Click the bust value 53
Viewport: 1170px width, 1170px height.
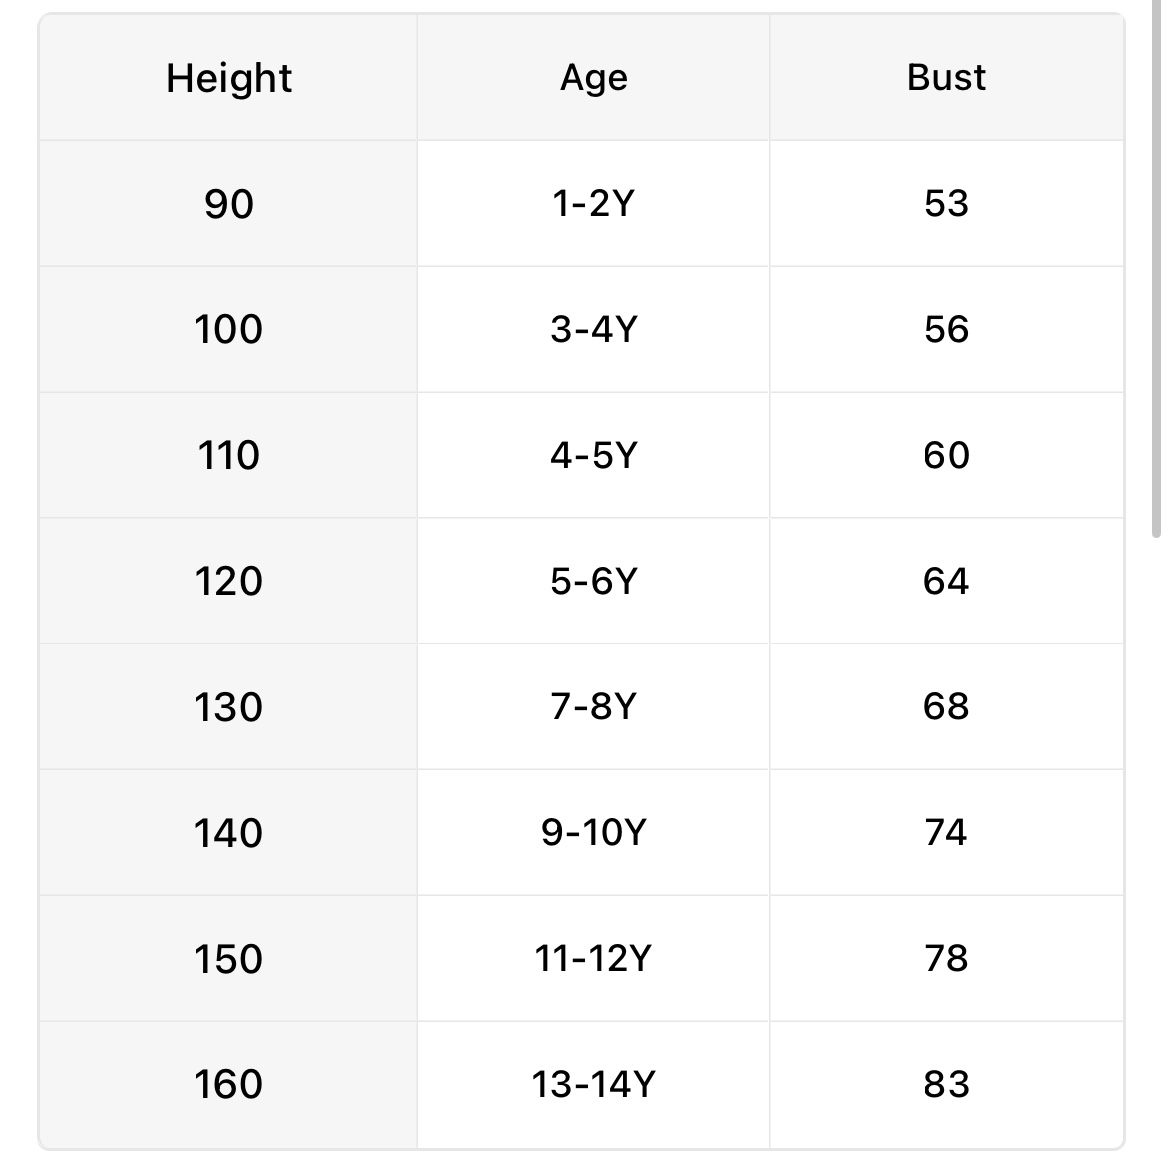point(946,204)
